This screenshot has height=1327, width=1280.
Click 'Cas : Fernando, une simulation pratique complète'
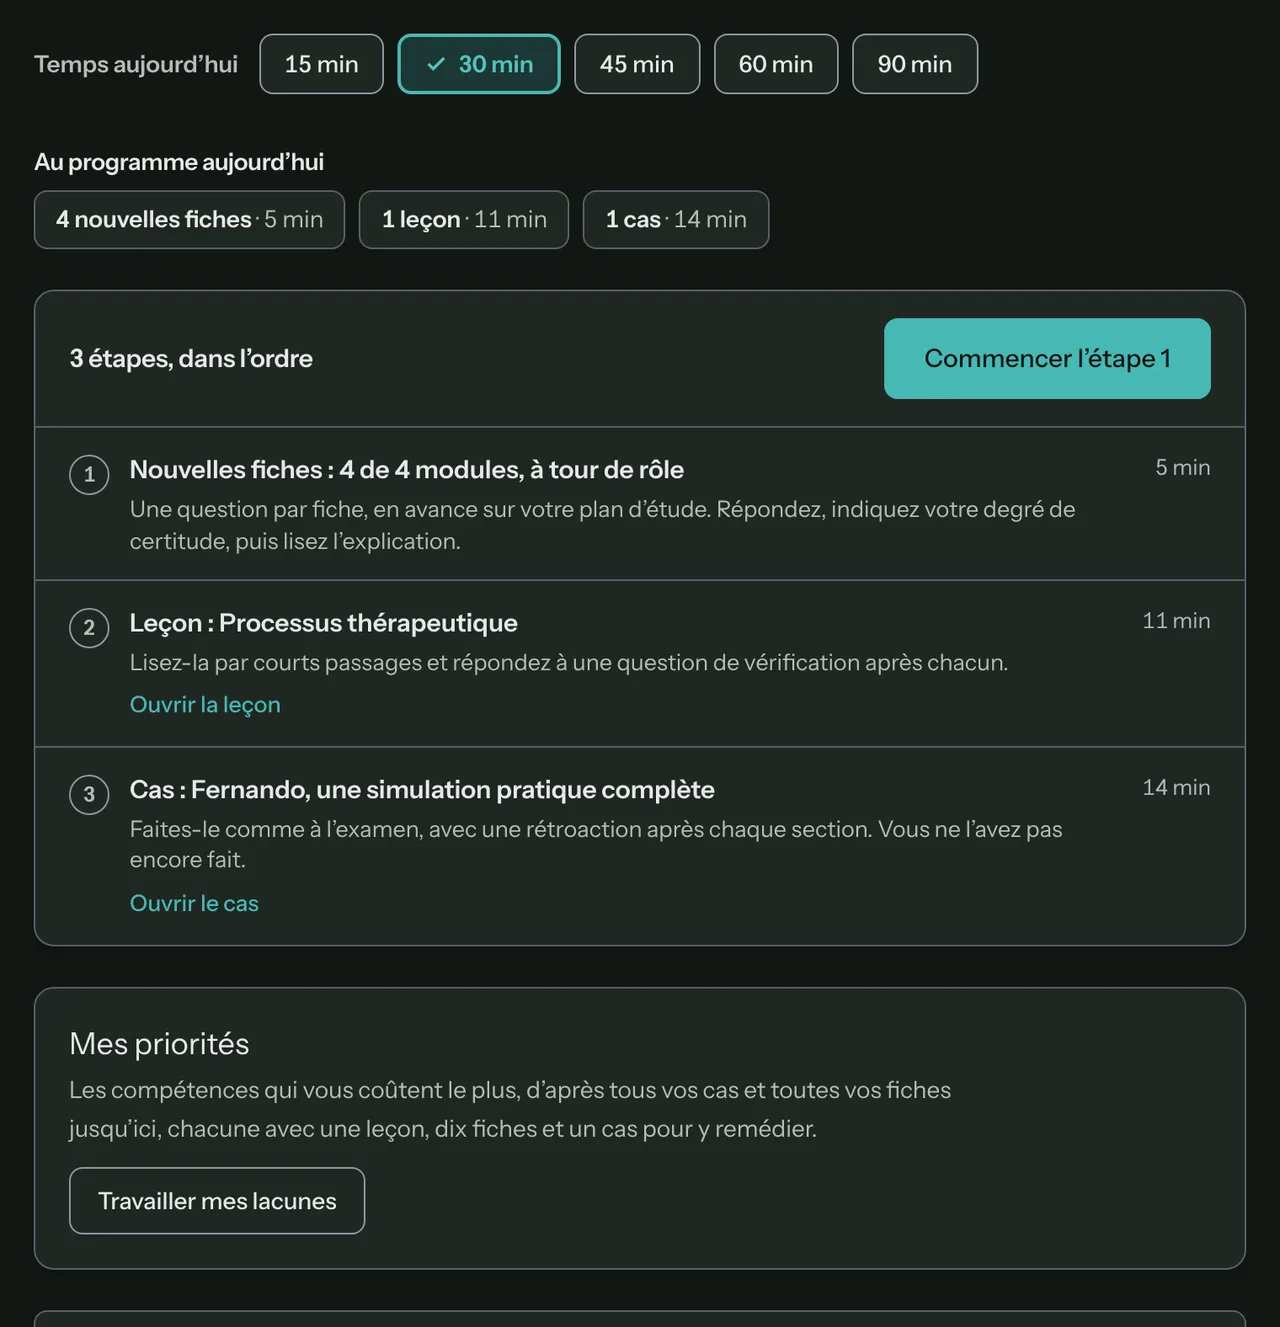pyautogui.click(x=422, y=789)
